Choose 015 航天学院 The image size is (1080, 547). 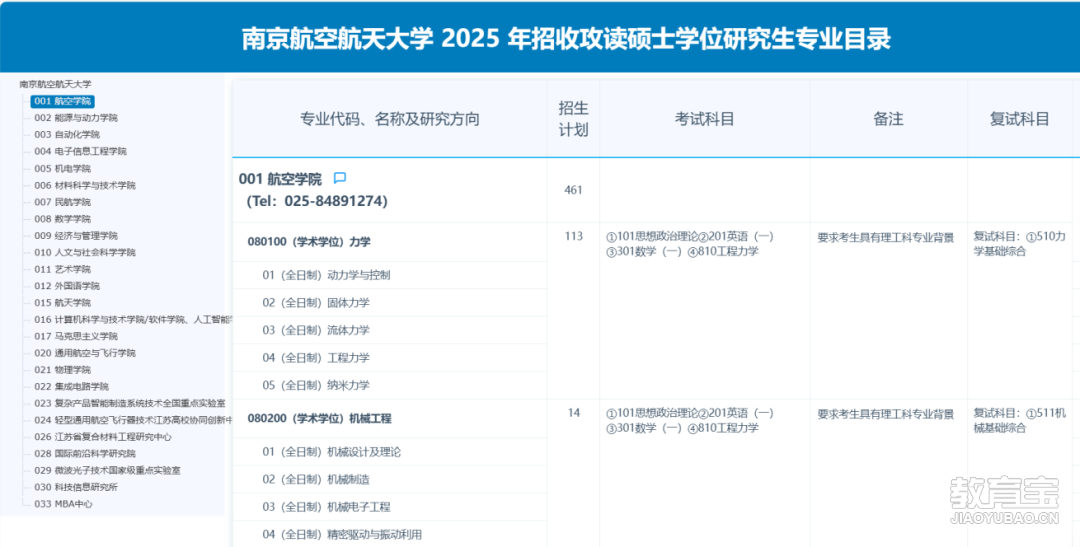63,303
